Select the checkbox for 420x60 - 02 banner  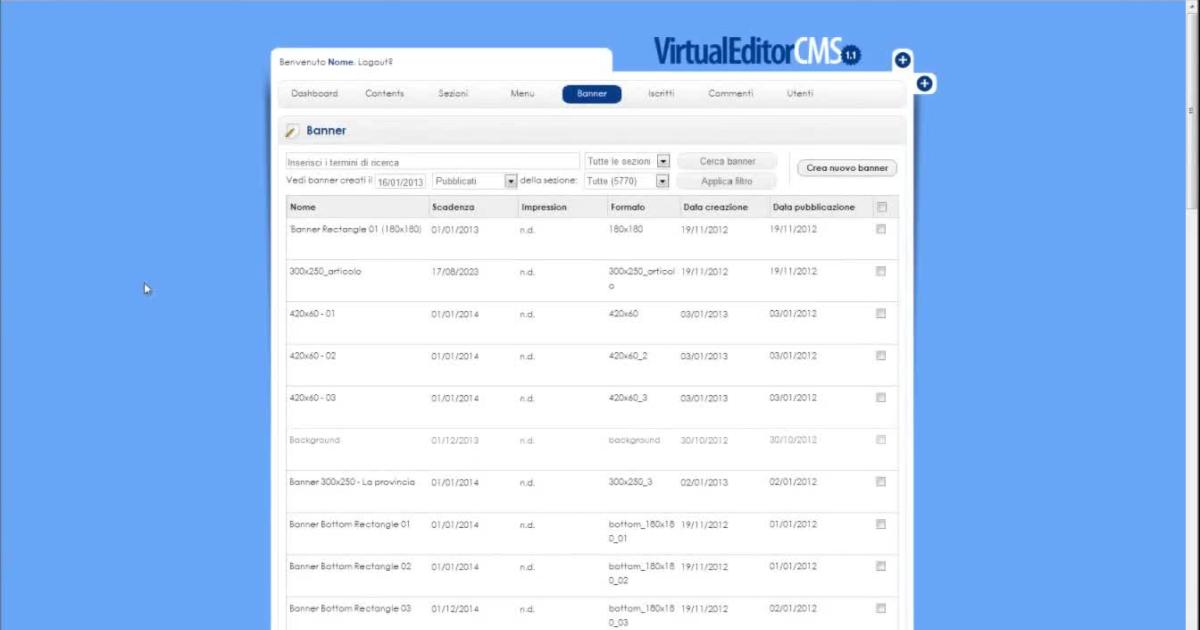(x=881, y=355)
